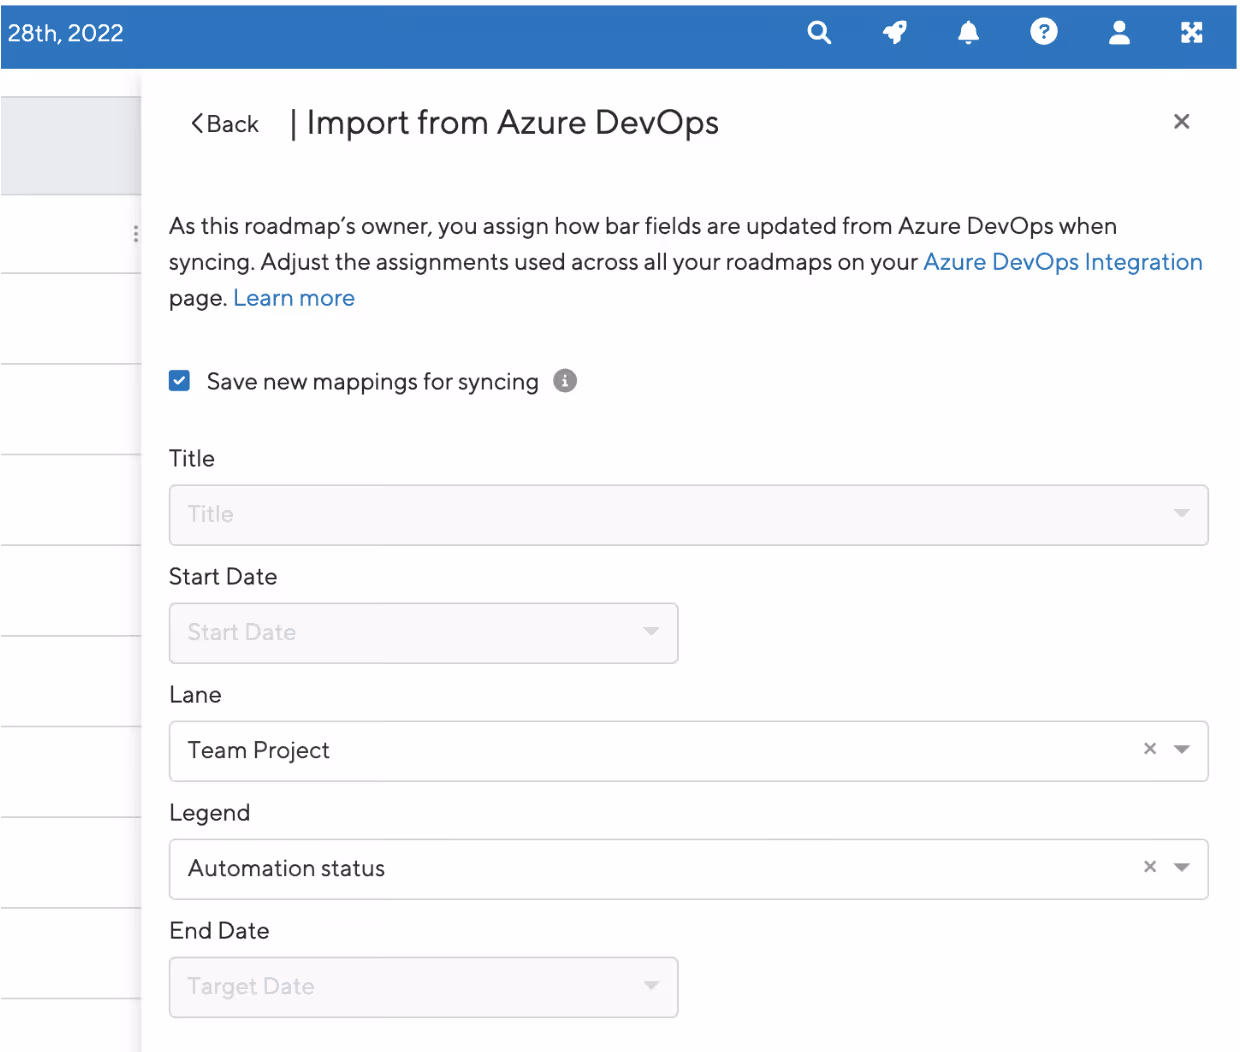Clear the Automation status legend selection
Screen dimensions: 1240x1052
[x=1150, y=867]
